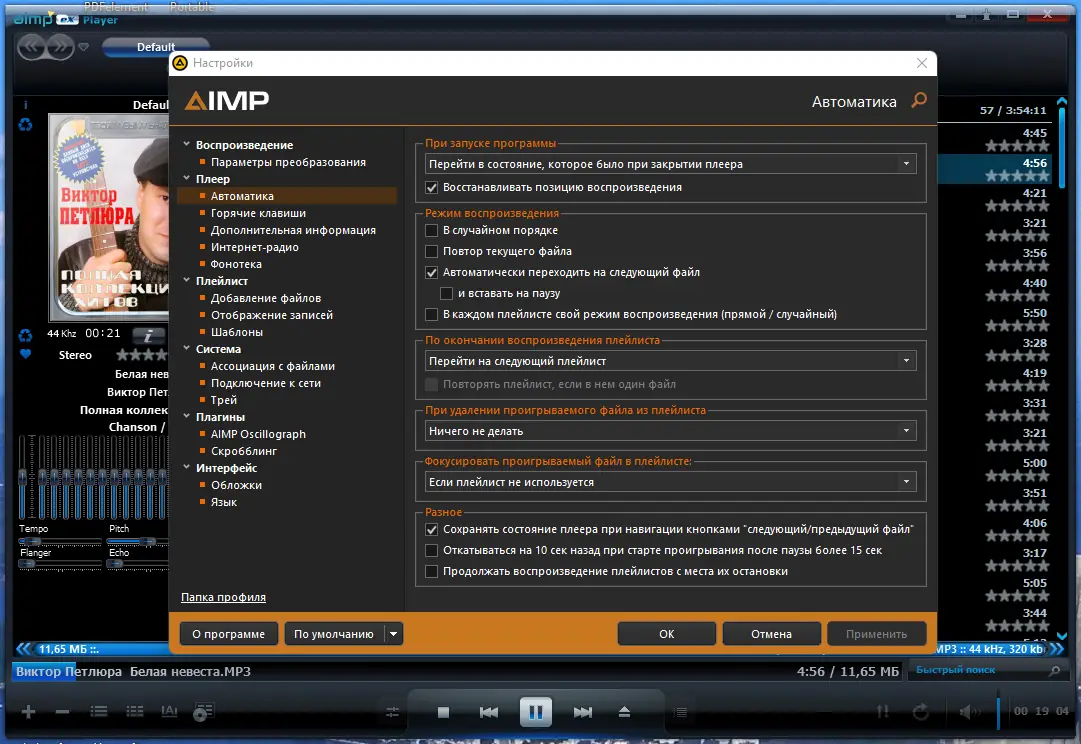Image resolution: width=1081 pixels, height=744 pixels.
Task: Toggle the shuffle arrows icon in player
Action: coord(882,712)
